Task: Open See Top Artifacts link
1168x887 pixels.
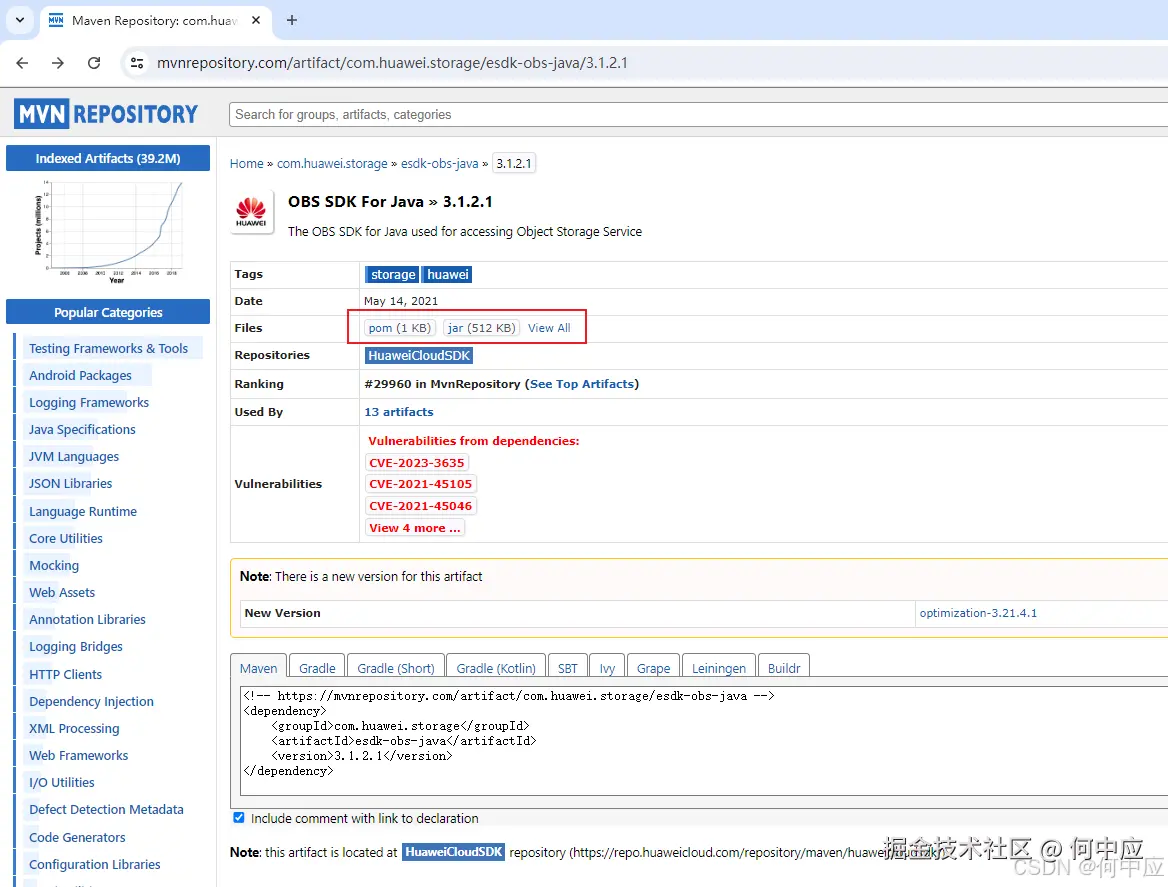Action: tap(582, 384)
